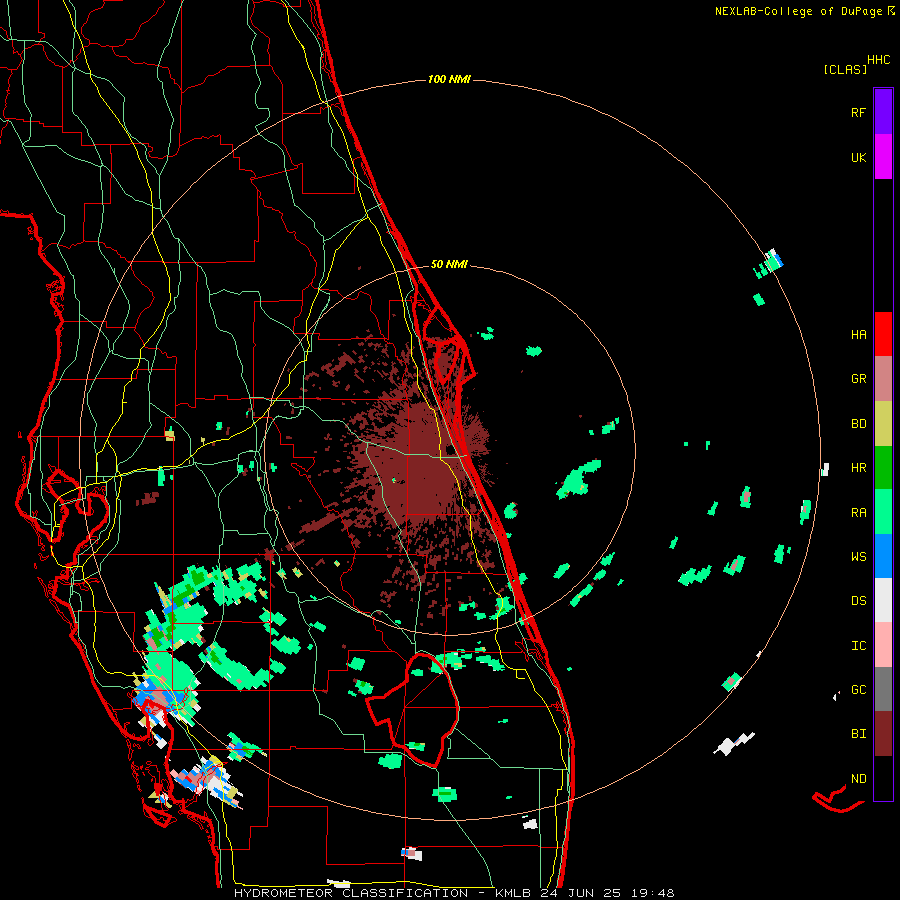Click the 50 NMI range ring label
Image resolution: width=900 pixels, height=900 pixels.
(x=449, y=264)
